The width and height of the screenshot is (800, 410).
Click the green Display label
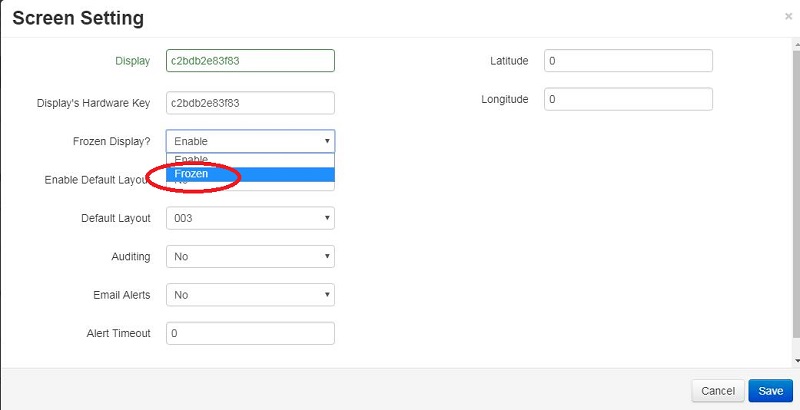[x=132, y=61]
